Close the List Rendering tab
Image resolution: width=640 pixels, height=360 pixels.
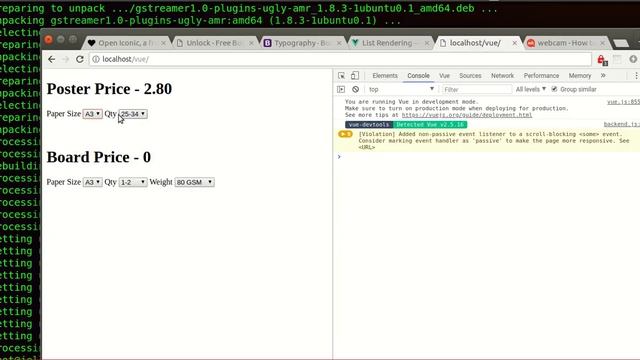tap(427, 43)
